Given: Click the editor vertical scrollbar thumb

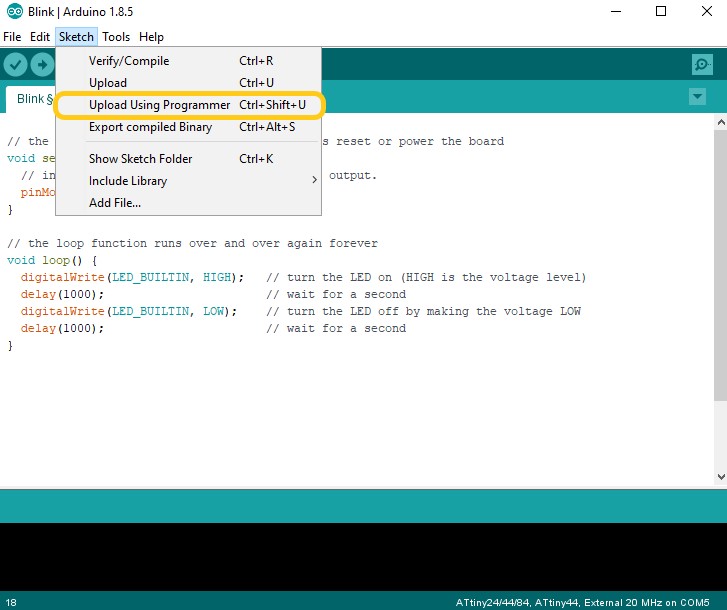Looking at the screenshot, I should [721, 266].
